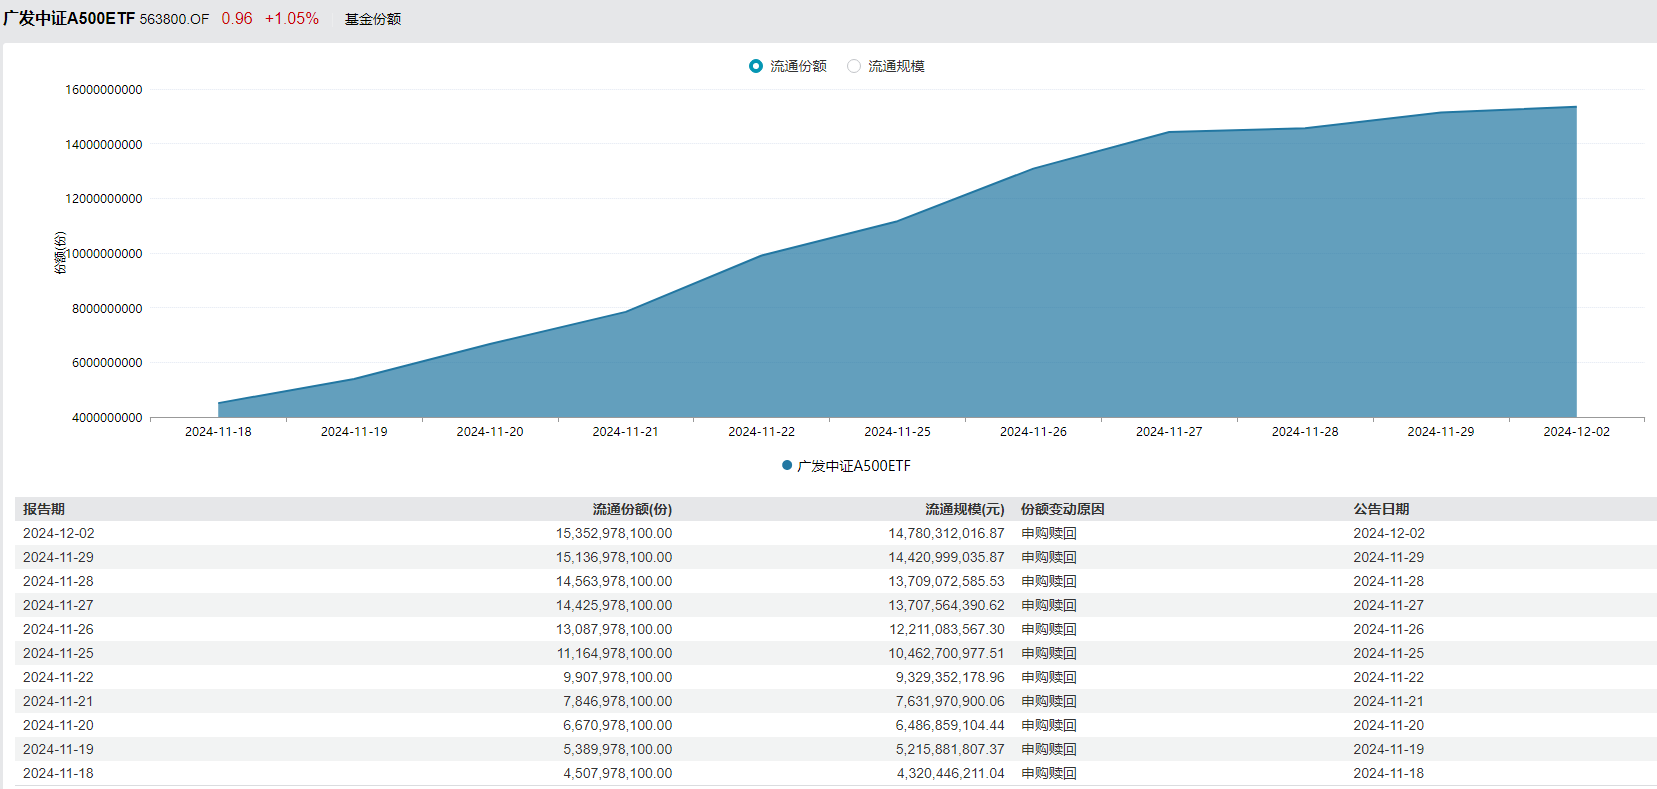Click the +1.05% change value

pyautogui.click(x=292, y=19)
